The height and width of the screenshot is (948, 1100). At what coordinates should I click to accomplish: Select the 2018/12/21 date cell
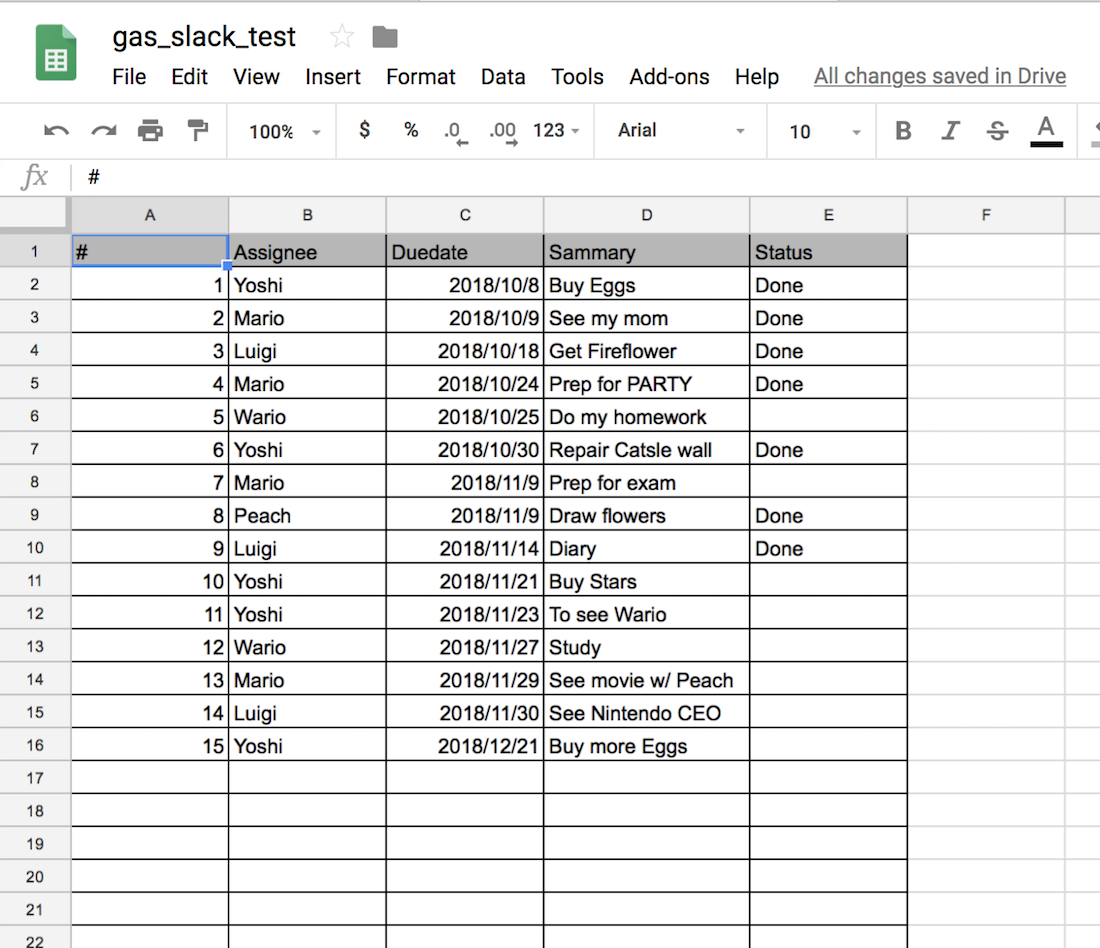click(465, 745)
